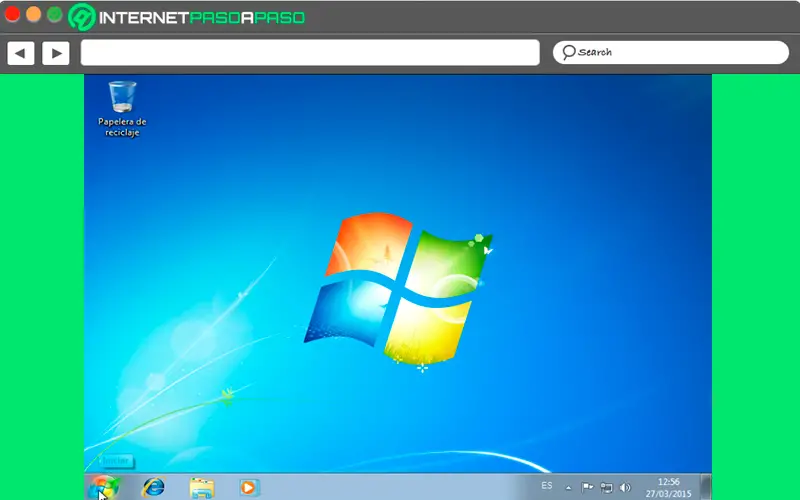Click the green window dot

[x=55, y=14]
